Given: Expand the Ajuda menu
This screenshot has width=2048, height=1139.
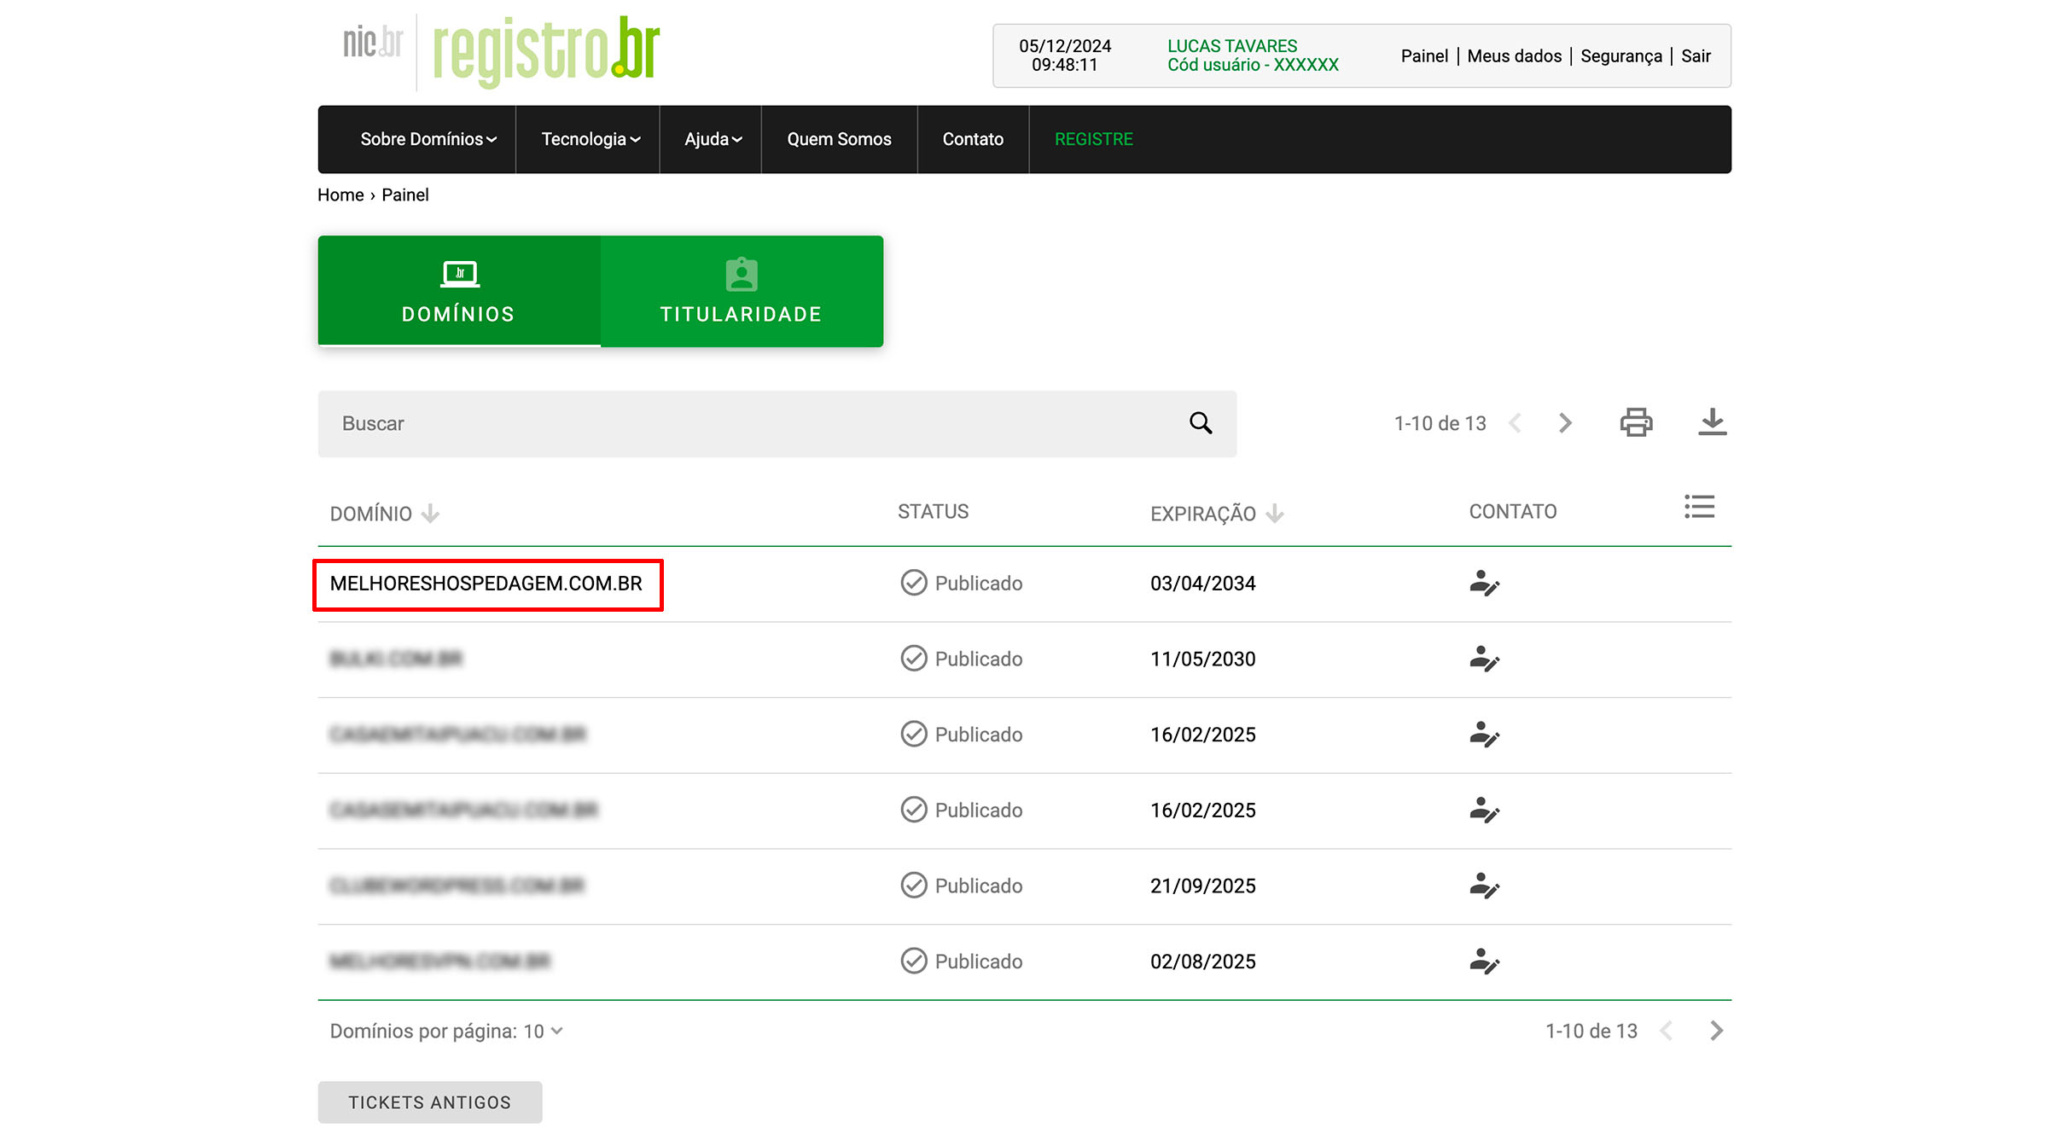Looking at the screenshot, I should (x=711, y=139).
